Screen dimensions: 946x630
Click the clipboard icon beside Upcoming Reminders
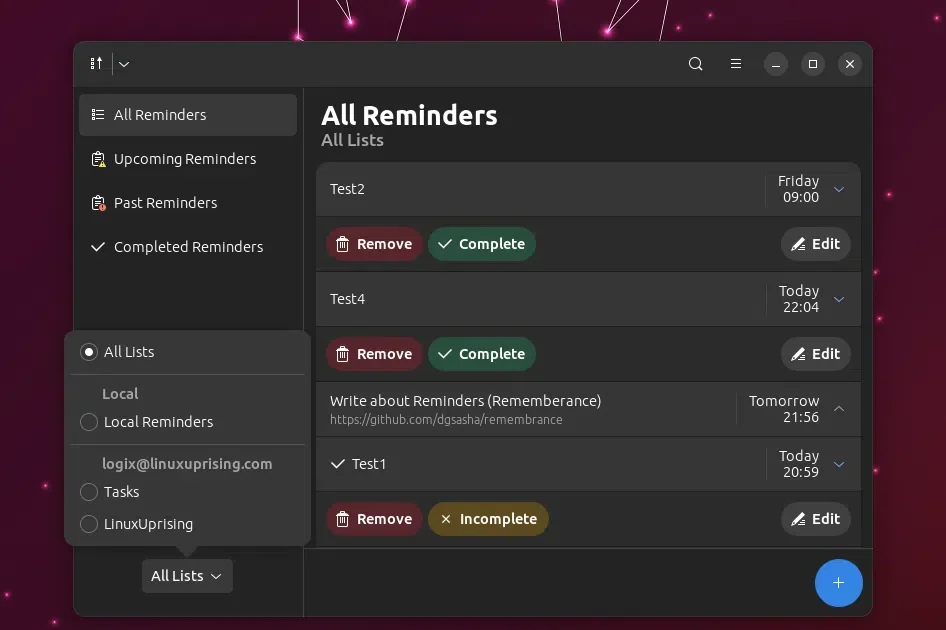pos(97,158)
